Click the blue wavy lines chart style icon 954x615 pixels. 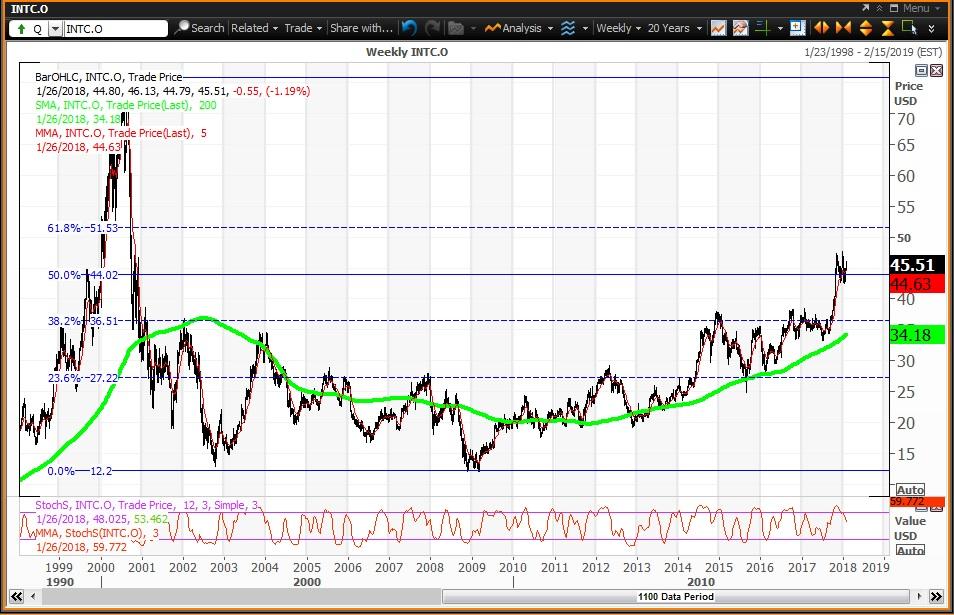(568, 28)
